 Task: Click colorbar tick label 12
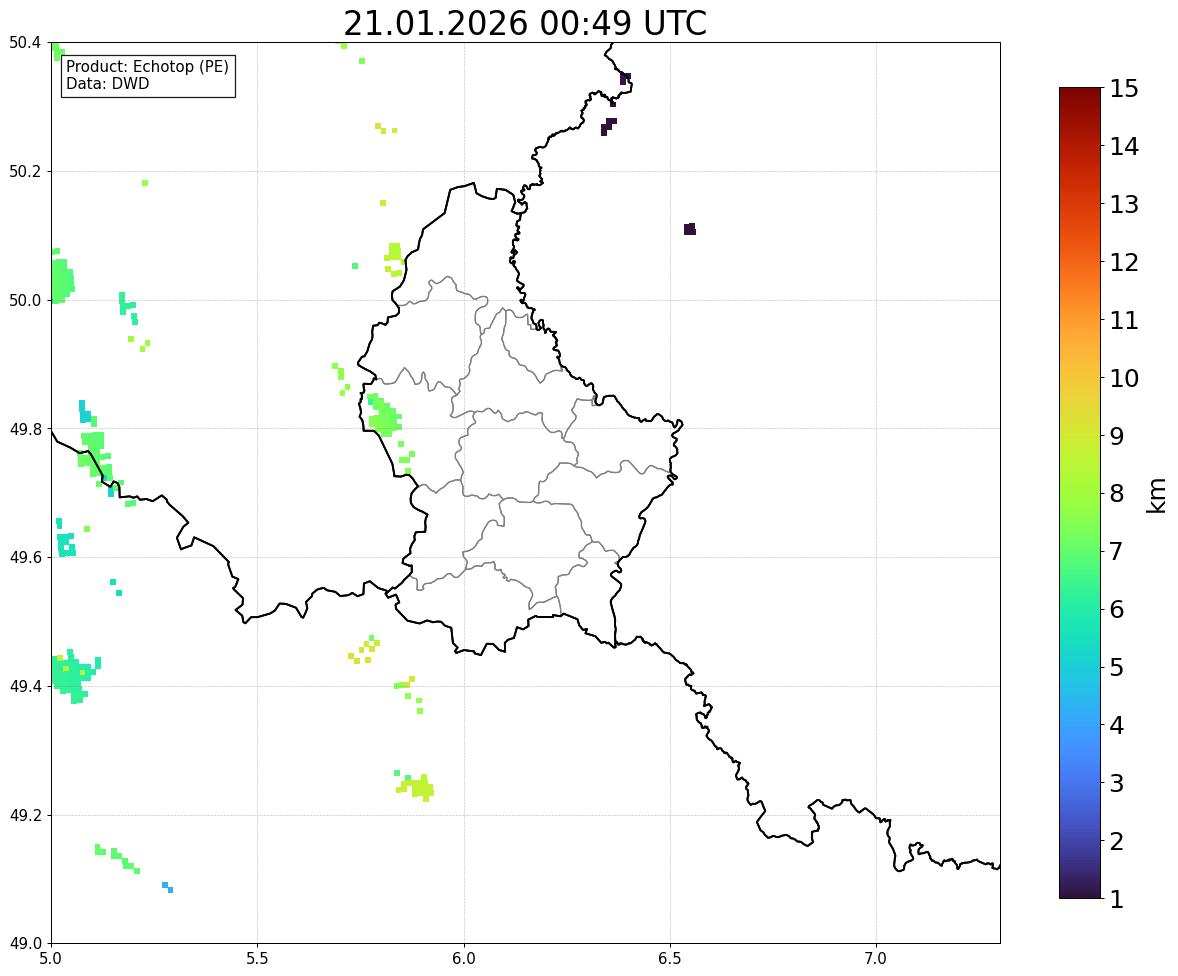[1124, 262]
